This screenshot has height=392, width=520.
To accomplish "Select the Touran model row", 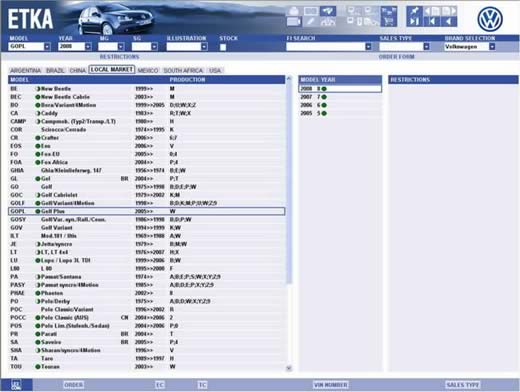I will 147,367.
